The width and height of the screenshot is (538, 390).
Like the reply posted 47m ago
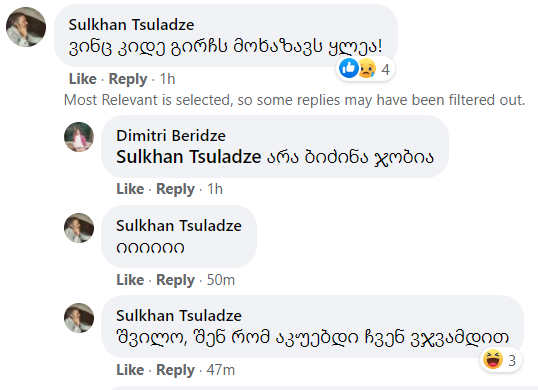(130, 370)
